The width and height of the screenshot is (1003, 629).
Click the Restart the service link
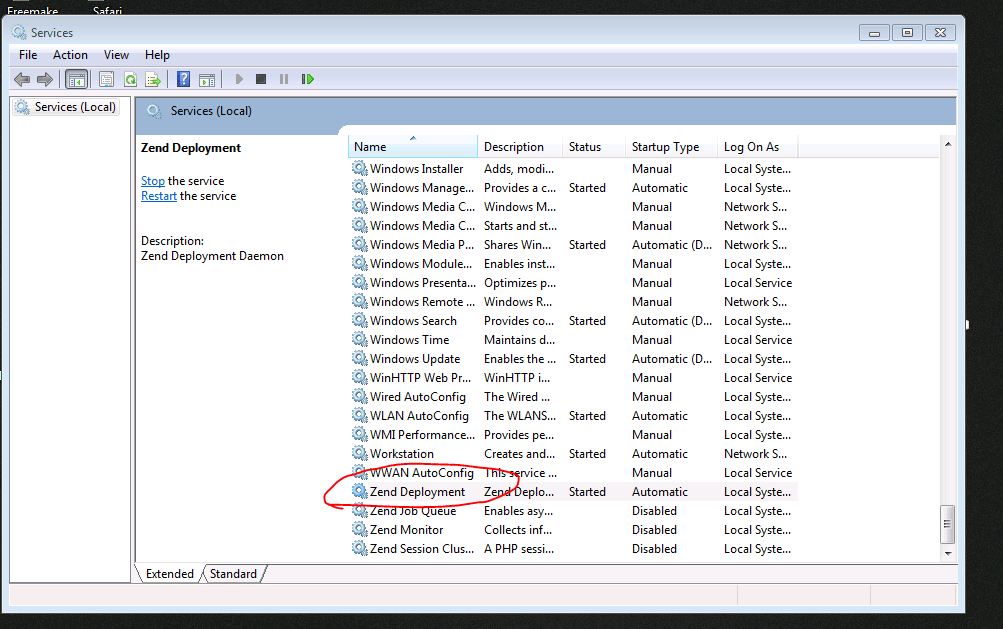coord(158,196)
